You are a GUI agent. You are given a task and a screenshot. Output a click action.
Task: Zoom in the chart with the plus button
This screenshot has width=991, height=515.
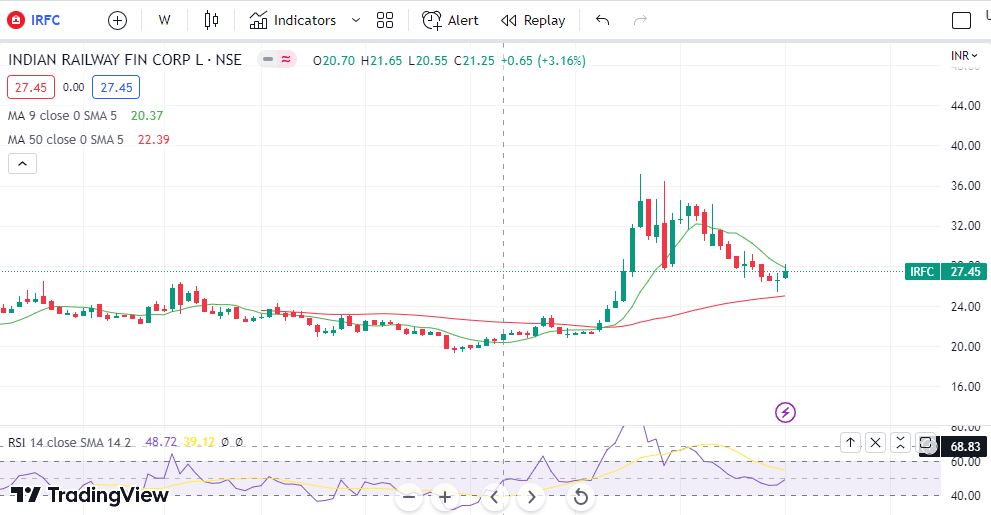tap(445, 497)
